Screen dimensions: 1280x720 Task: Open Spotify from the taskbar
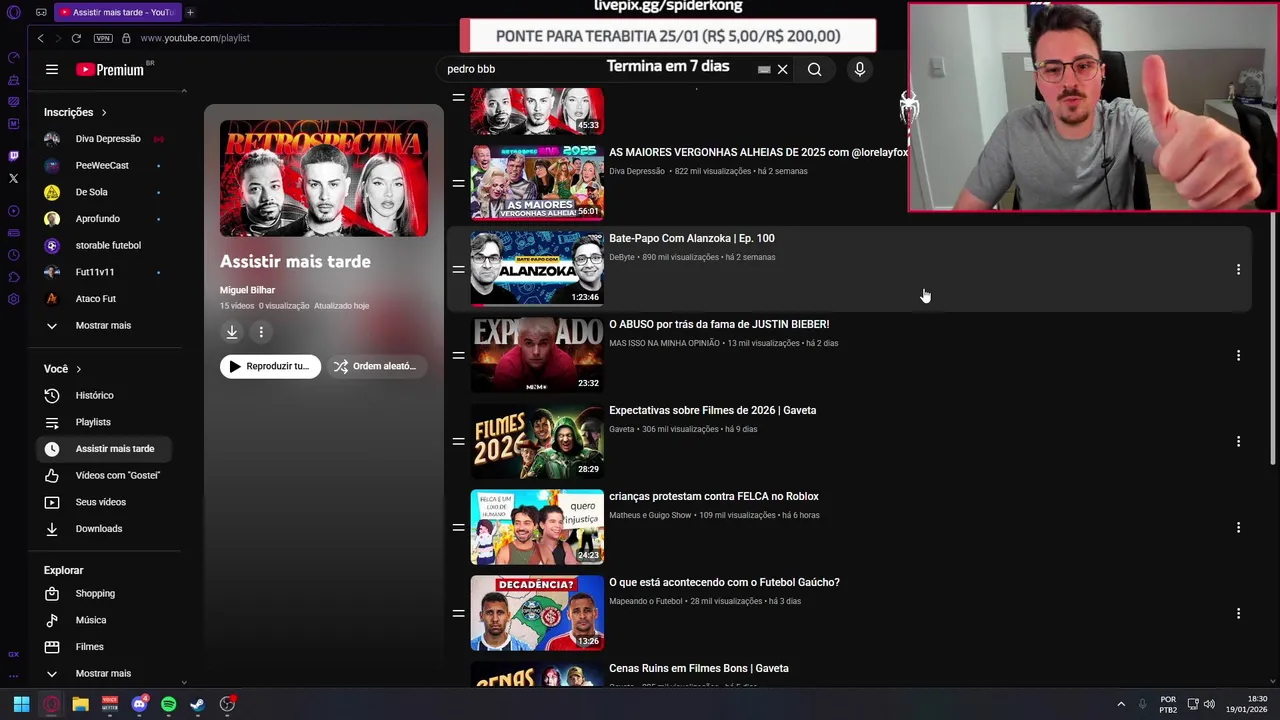pos(168,704)
